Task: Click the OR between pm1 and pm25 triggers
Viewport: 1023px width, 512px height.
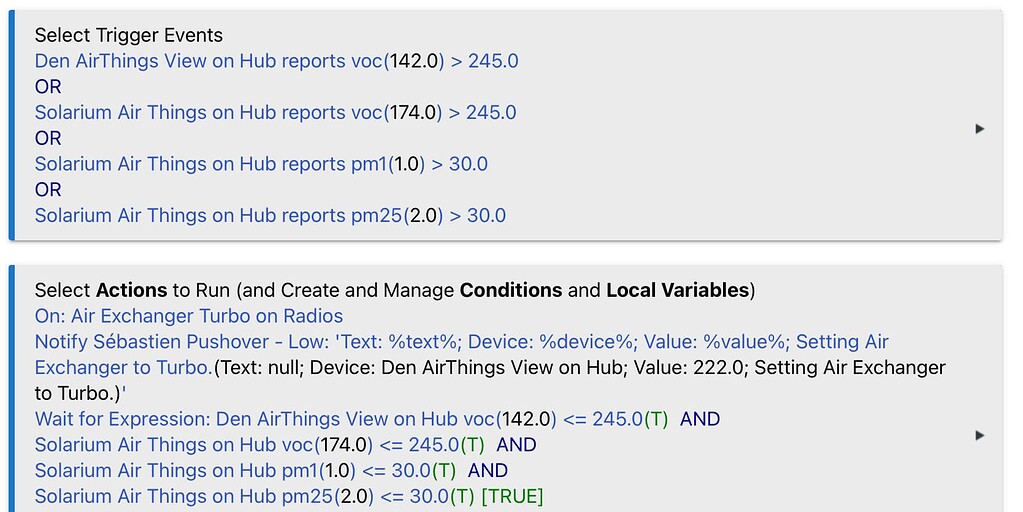Action: 48,190
